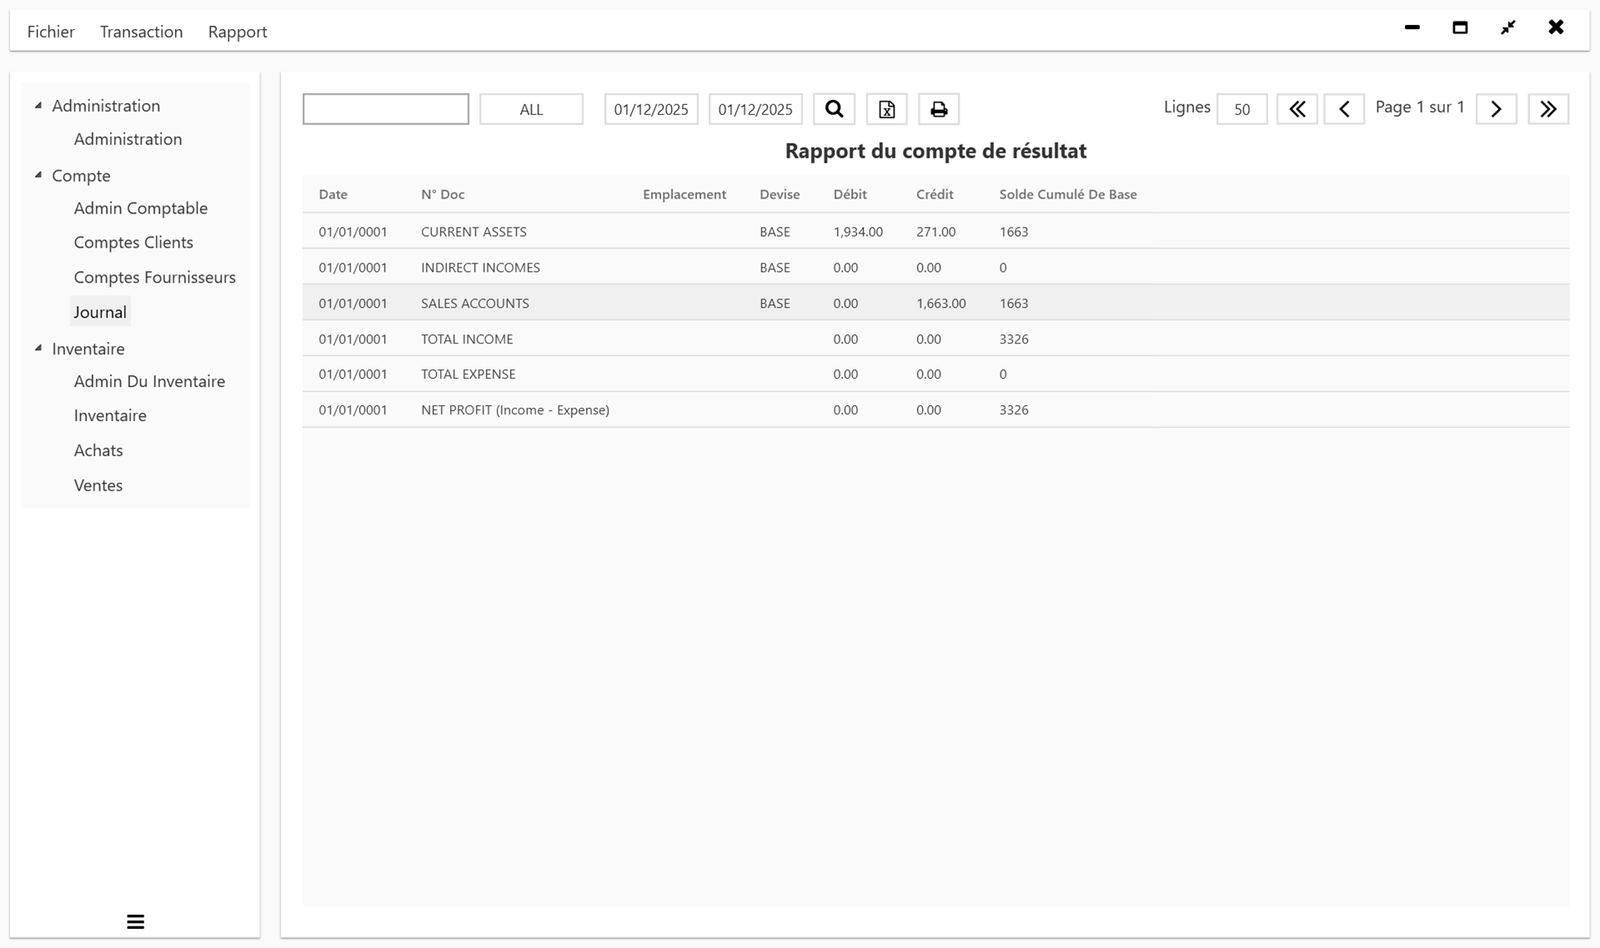Select the SALES ACCOUNTS row in the report
1600x948 pixels.
[x=700, y=302]
